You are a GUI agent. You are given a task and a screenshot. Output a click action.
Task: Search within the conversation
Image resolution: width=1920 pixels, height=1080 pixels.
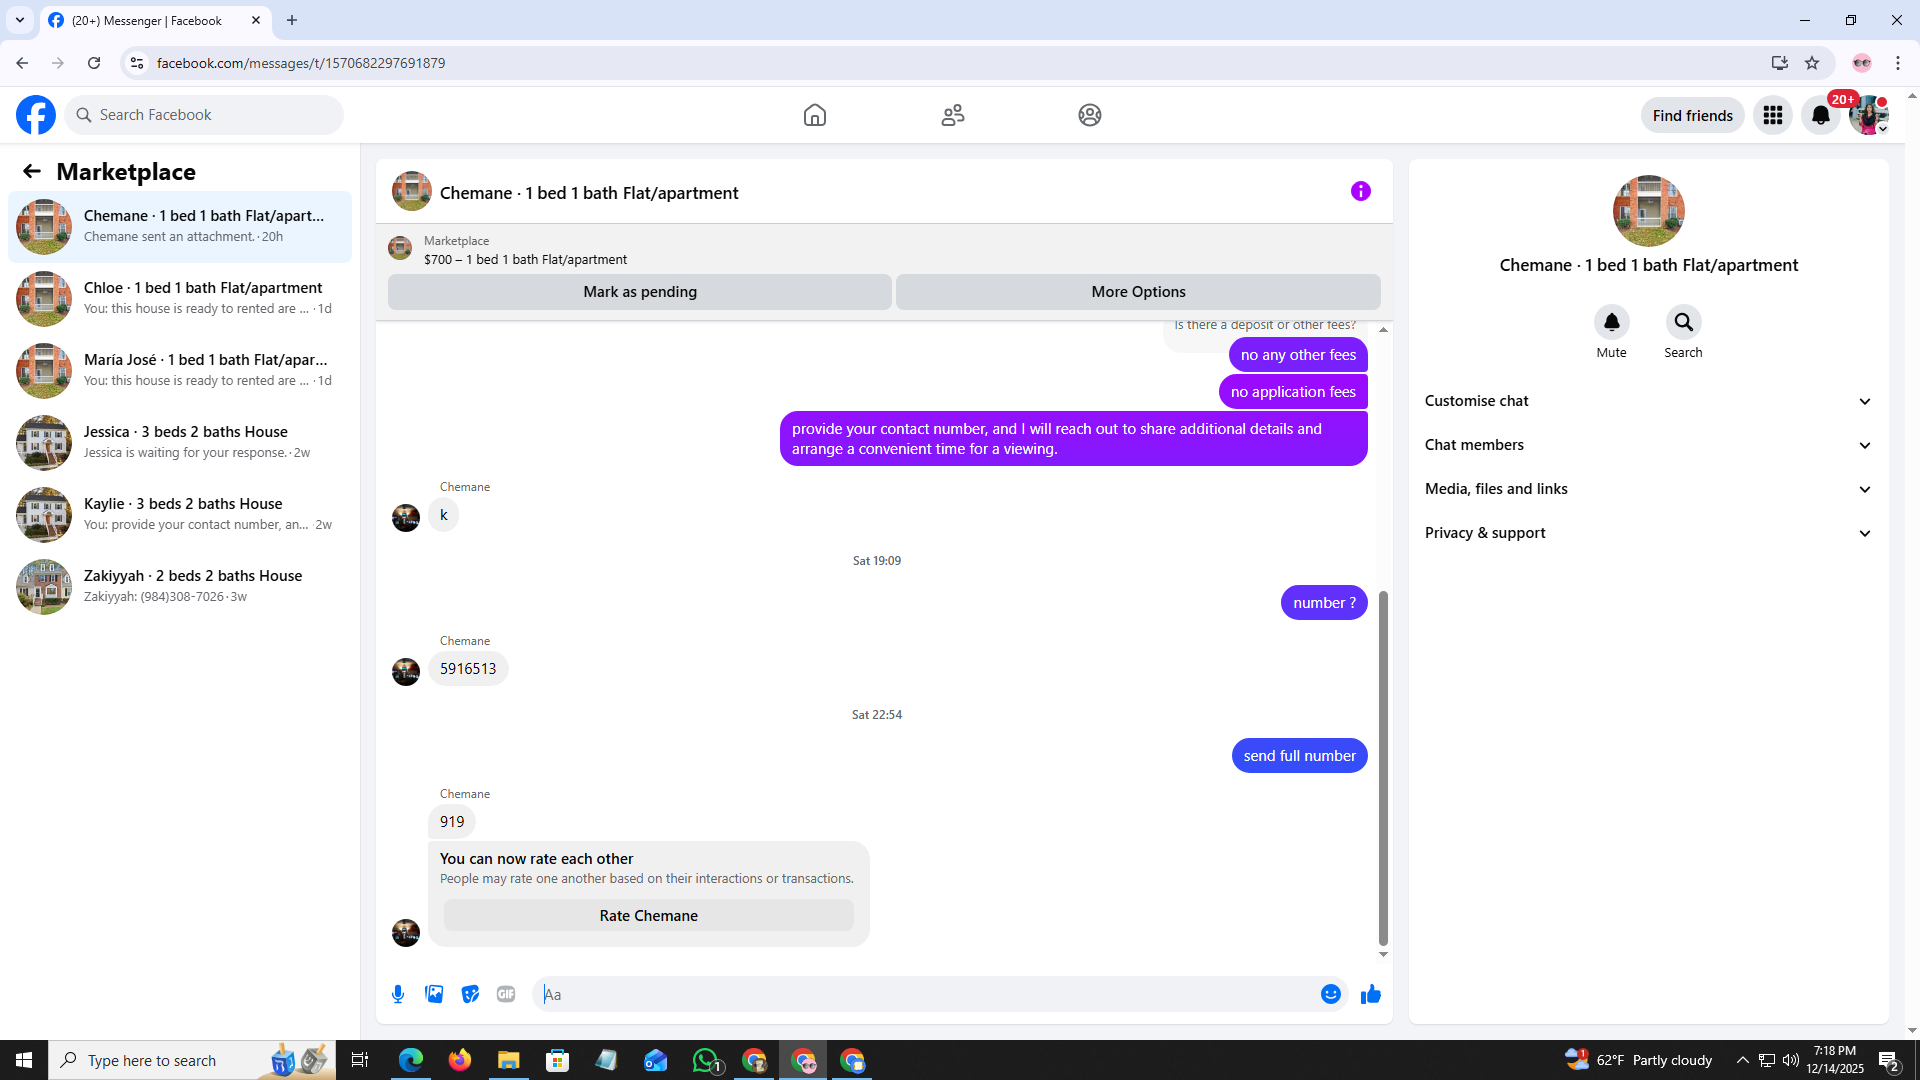(x=1683, y=323)
